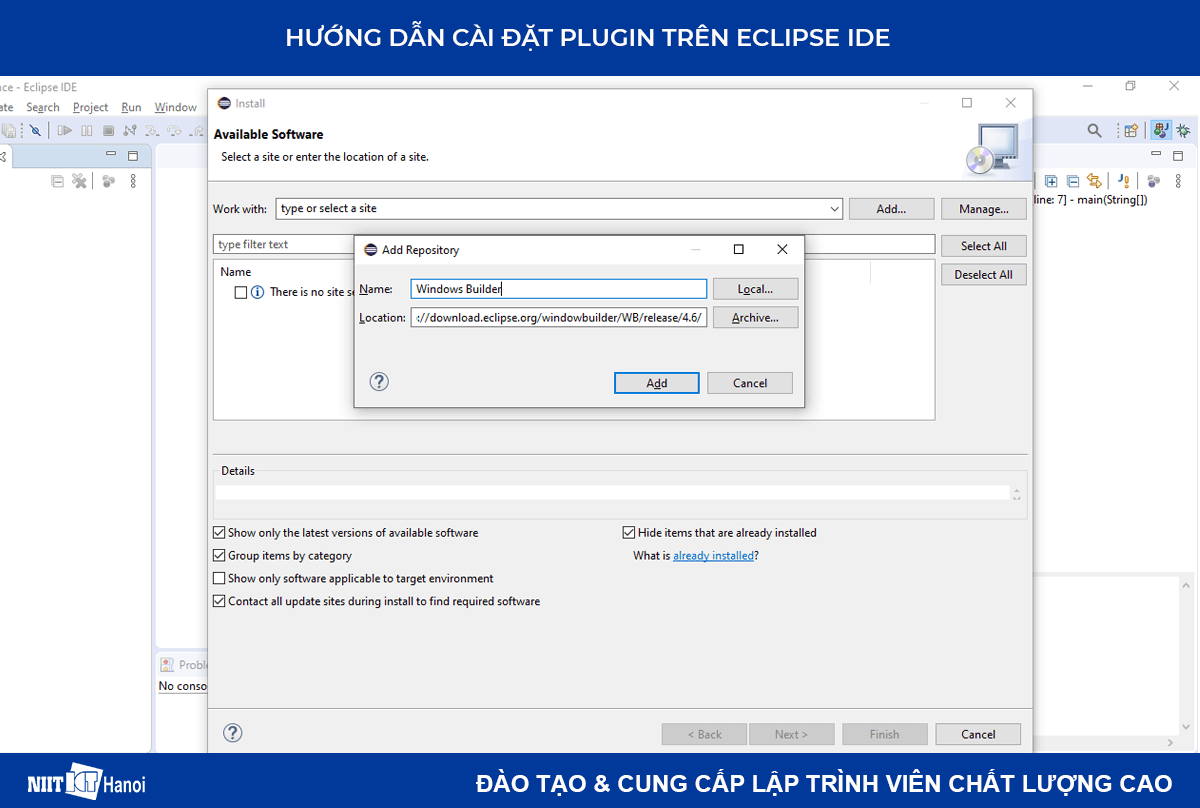Open the Search icon in the top-right toolbar
The image size is (1200, 808).
(x=1094, y=130)
